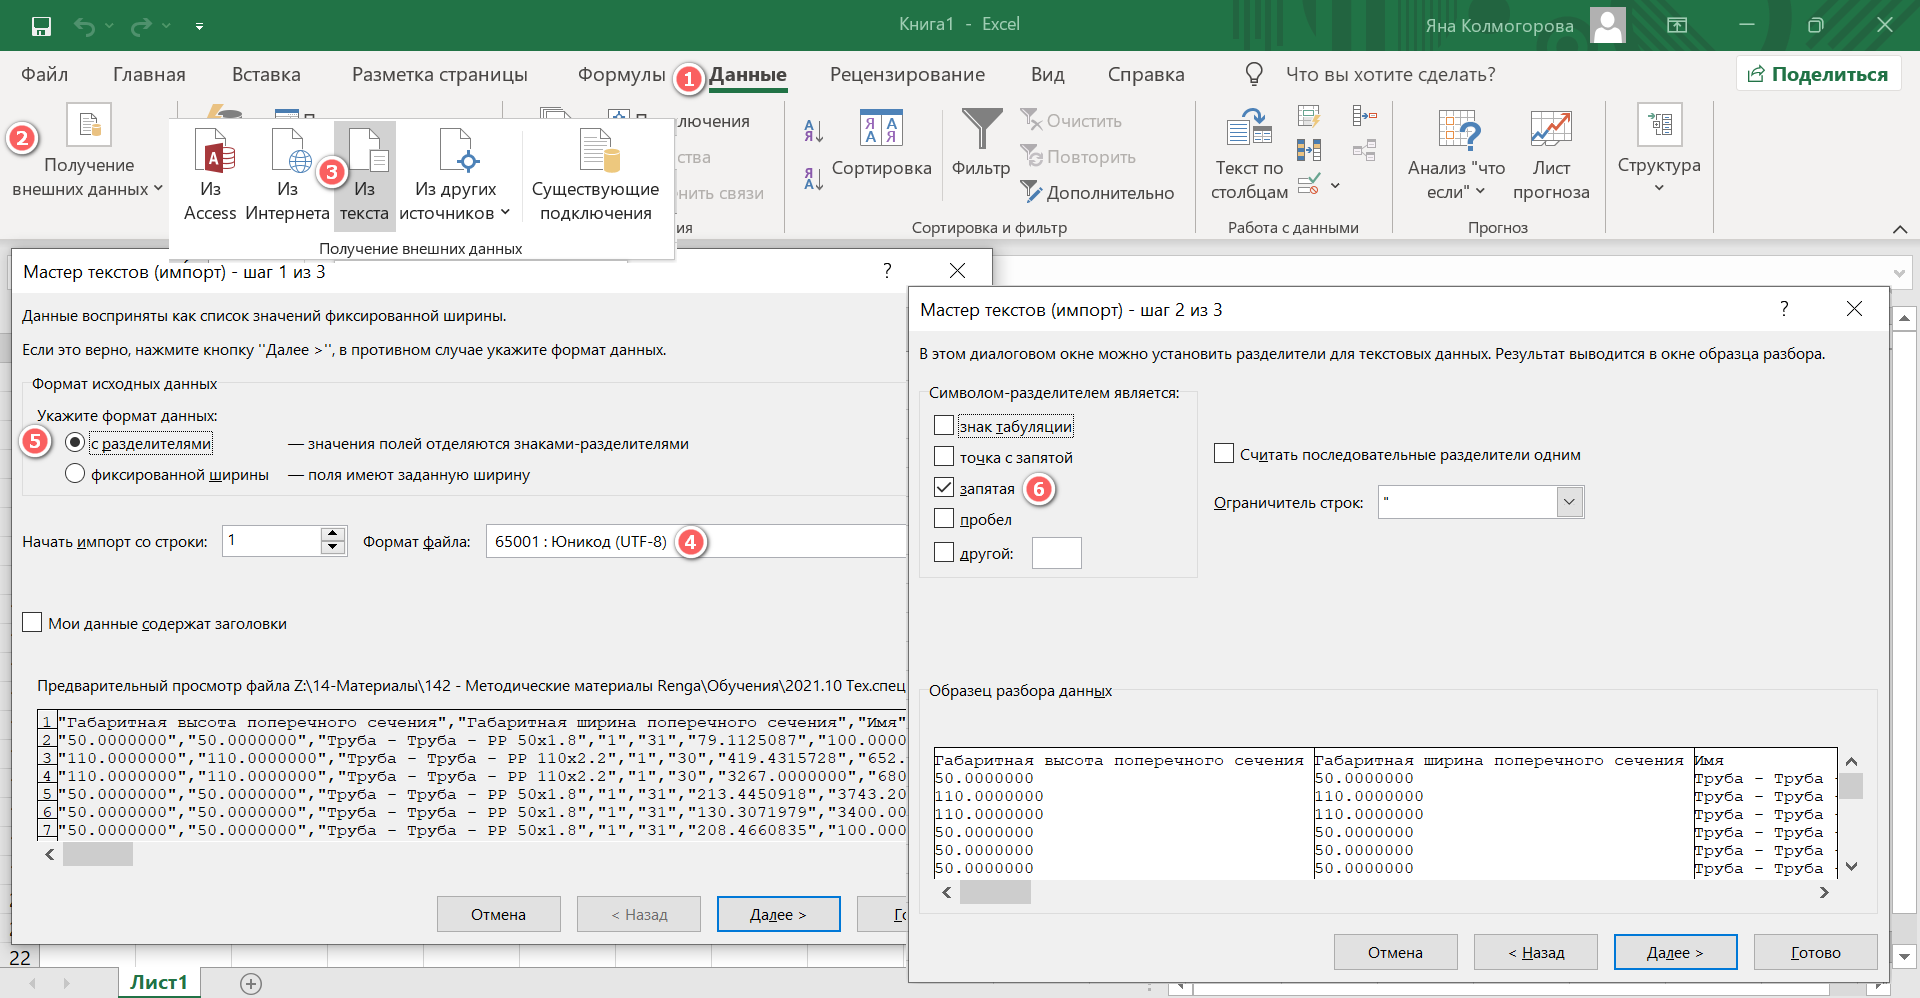The image size is (1920, 998).
Task: Enable знак табуляции delimiter checkbox
Action: pos(944,425)
